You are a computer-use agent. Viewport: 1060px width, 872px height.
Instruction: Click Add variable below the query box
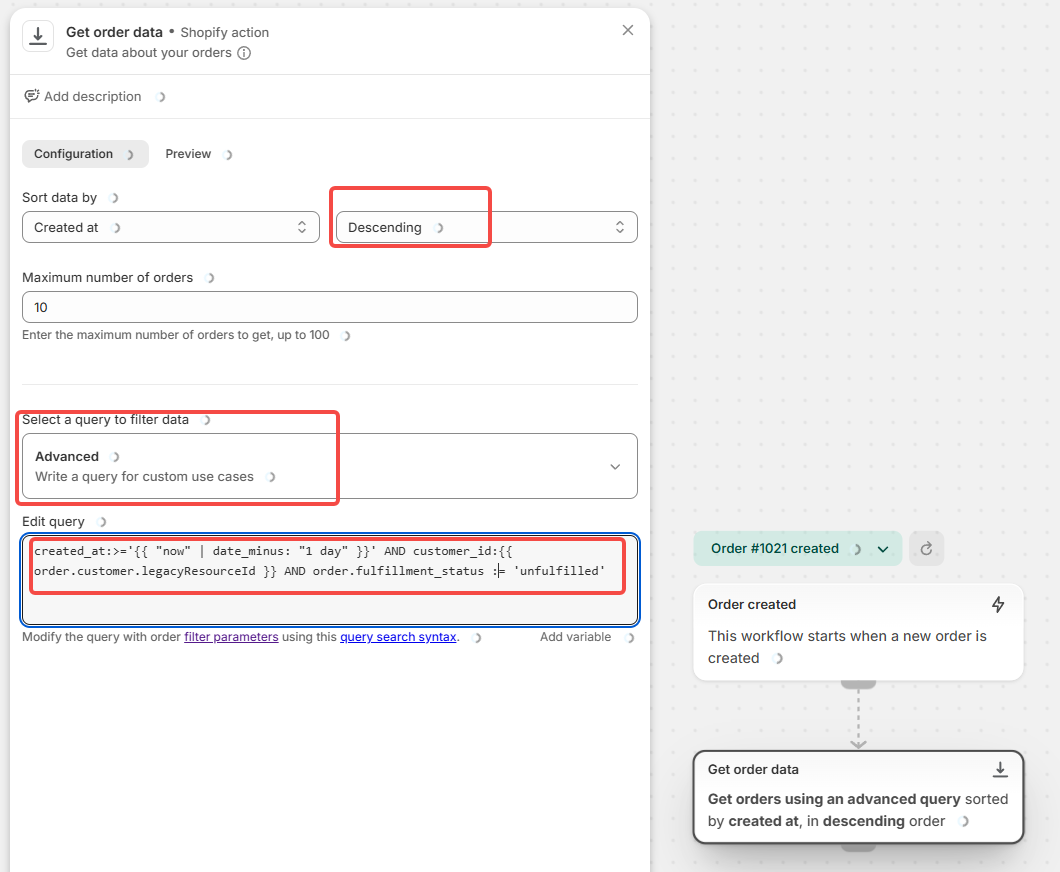tap(575, 637)
